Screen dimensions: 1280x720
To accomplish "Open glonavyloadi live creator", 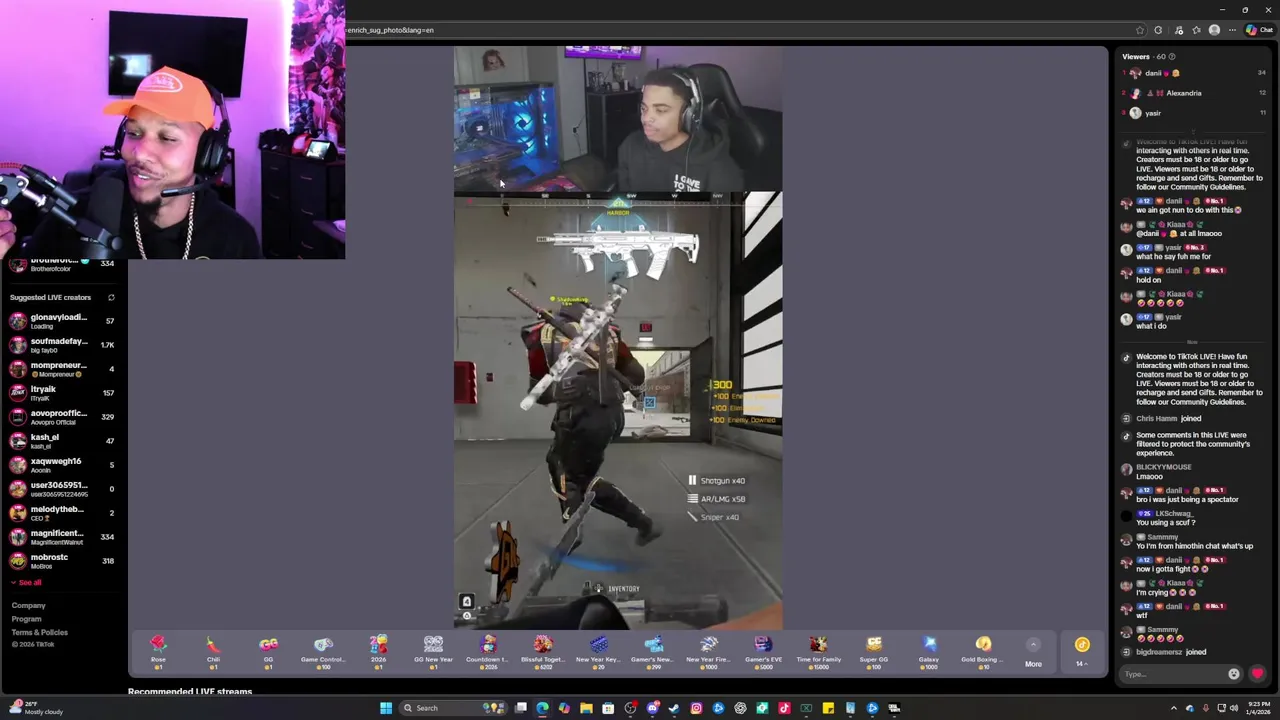I will click(x=62, y=321).
